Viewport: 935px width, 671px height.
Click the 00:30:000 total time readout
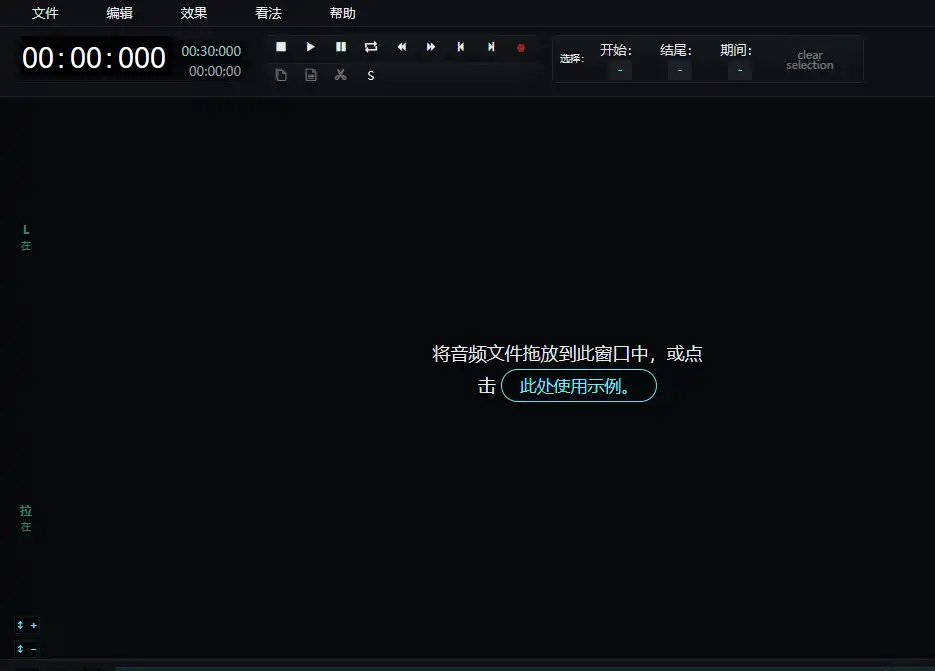pos(211,51)
